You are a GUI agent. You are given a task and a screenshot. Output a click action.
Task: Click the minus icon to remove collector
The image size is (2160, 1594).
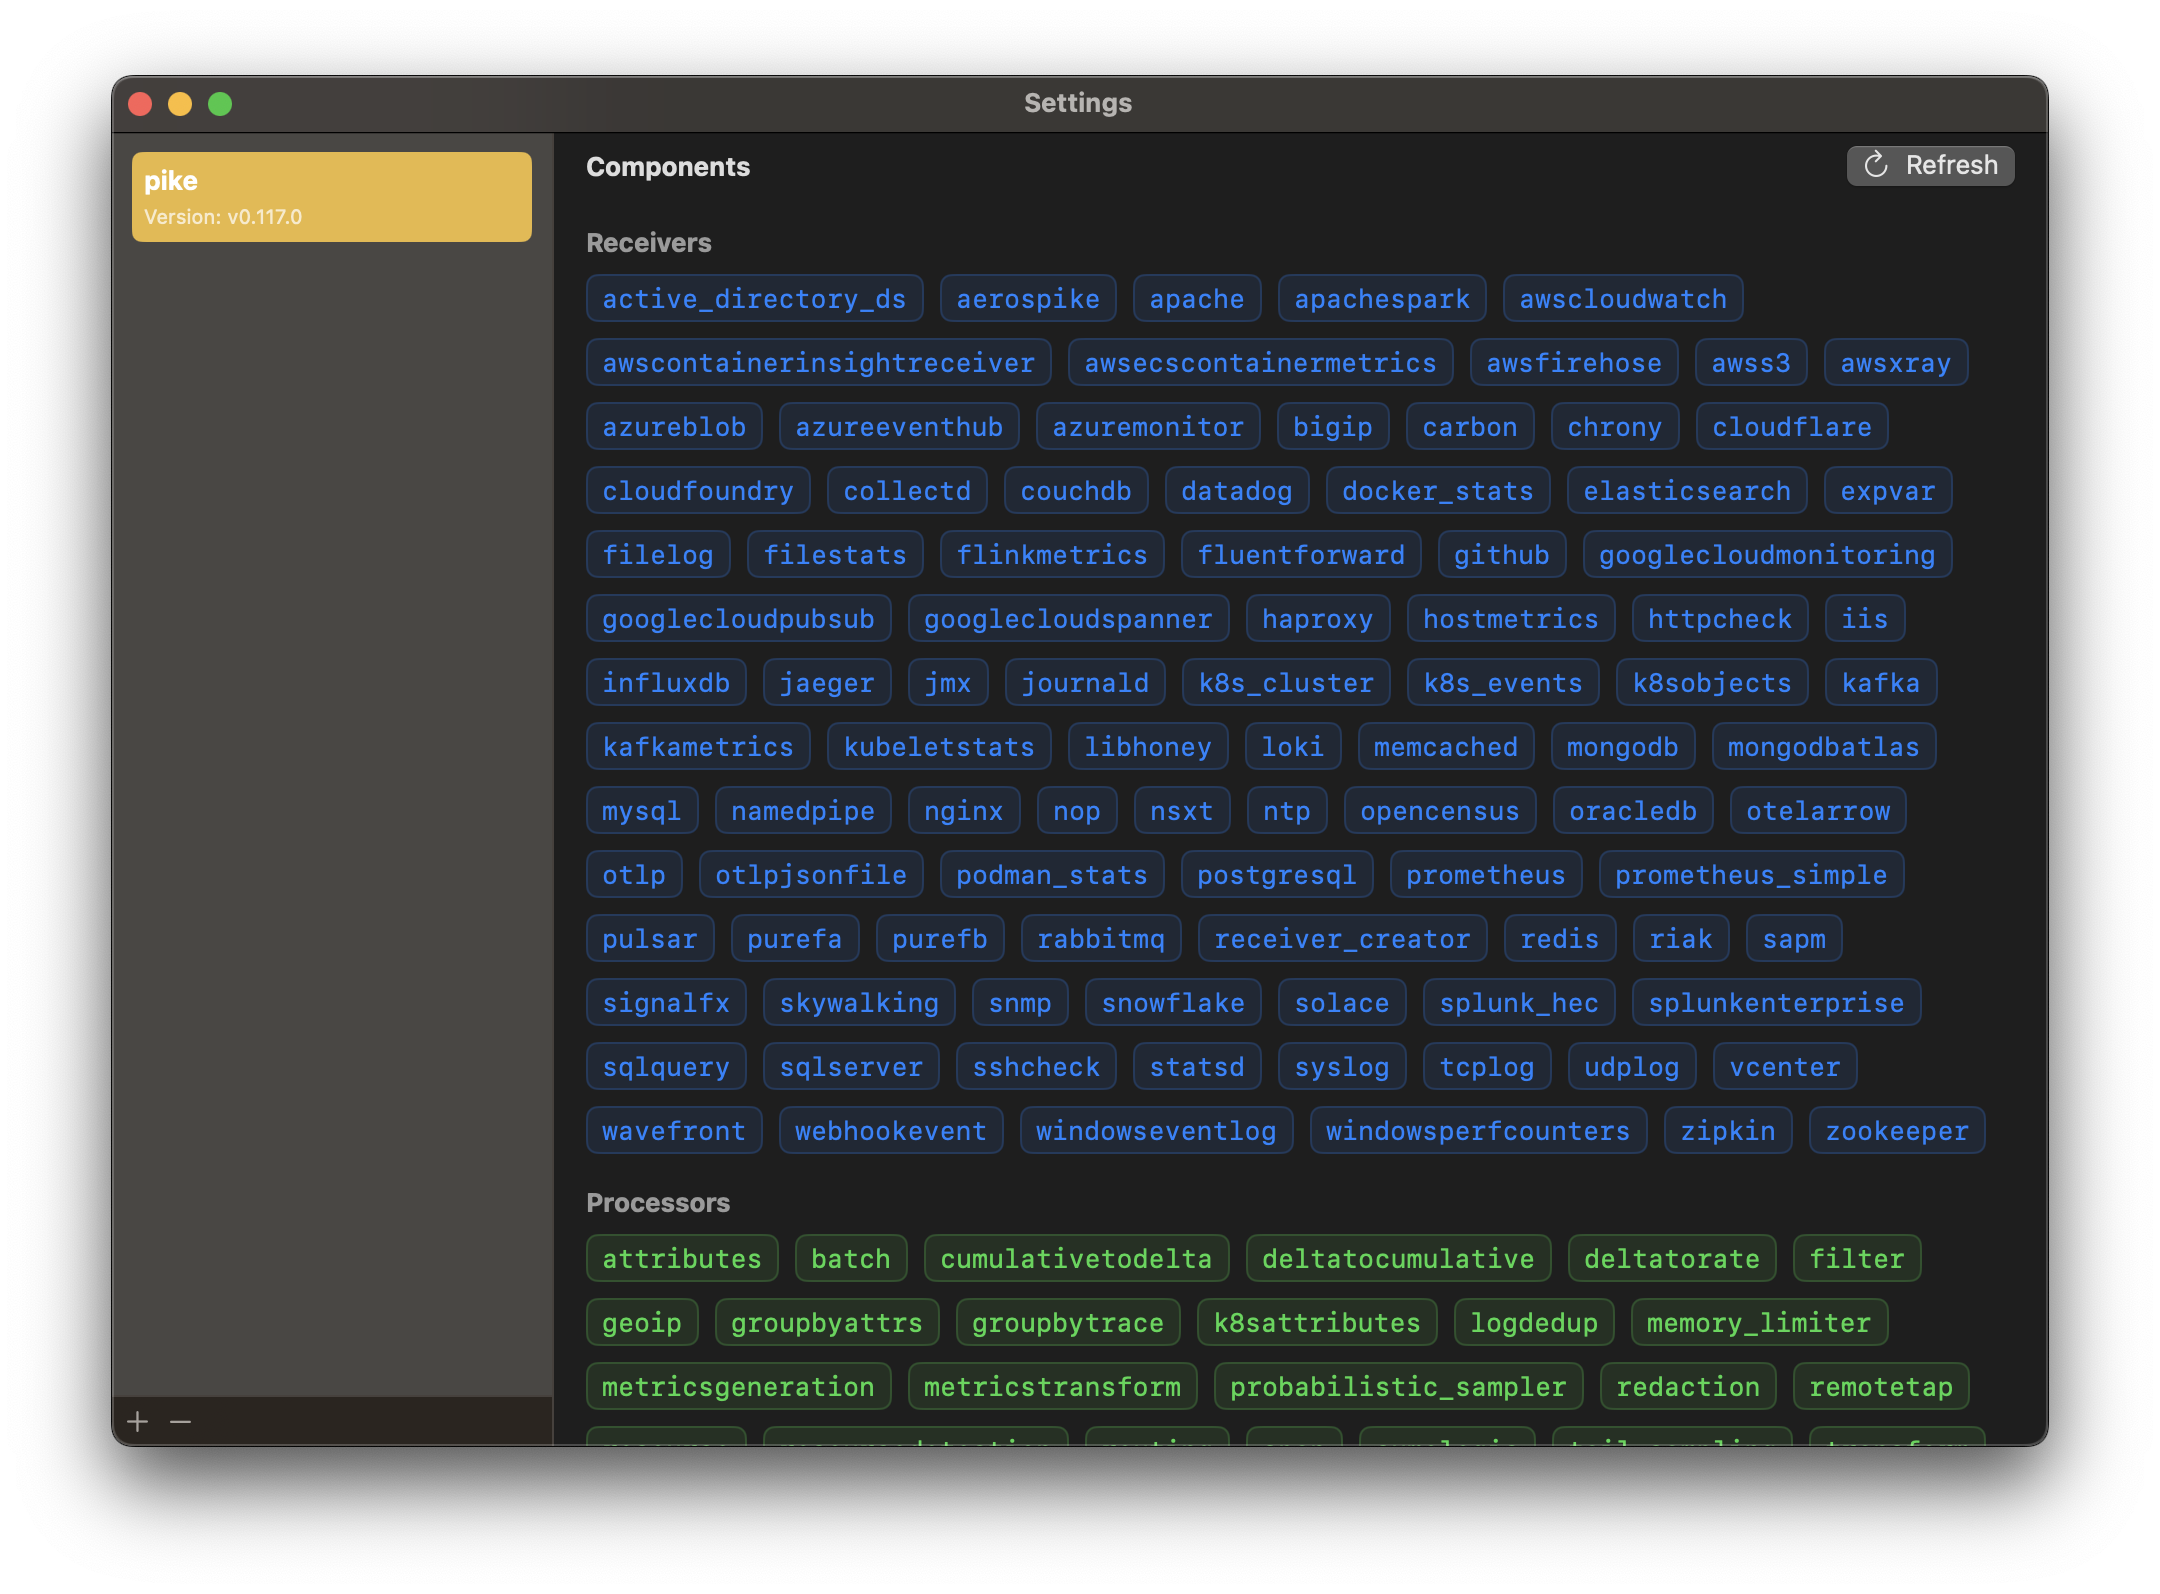coord(180,1421)
